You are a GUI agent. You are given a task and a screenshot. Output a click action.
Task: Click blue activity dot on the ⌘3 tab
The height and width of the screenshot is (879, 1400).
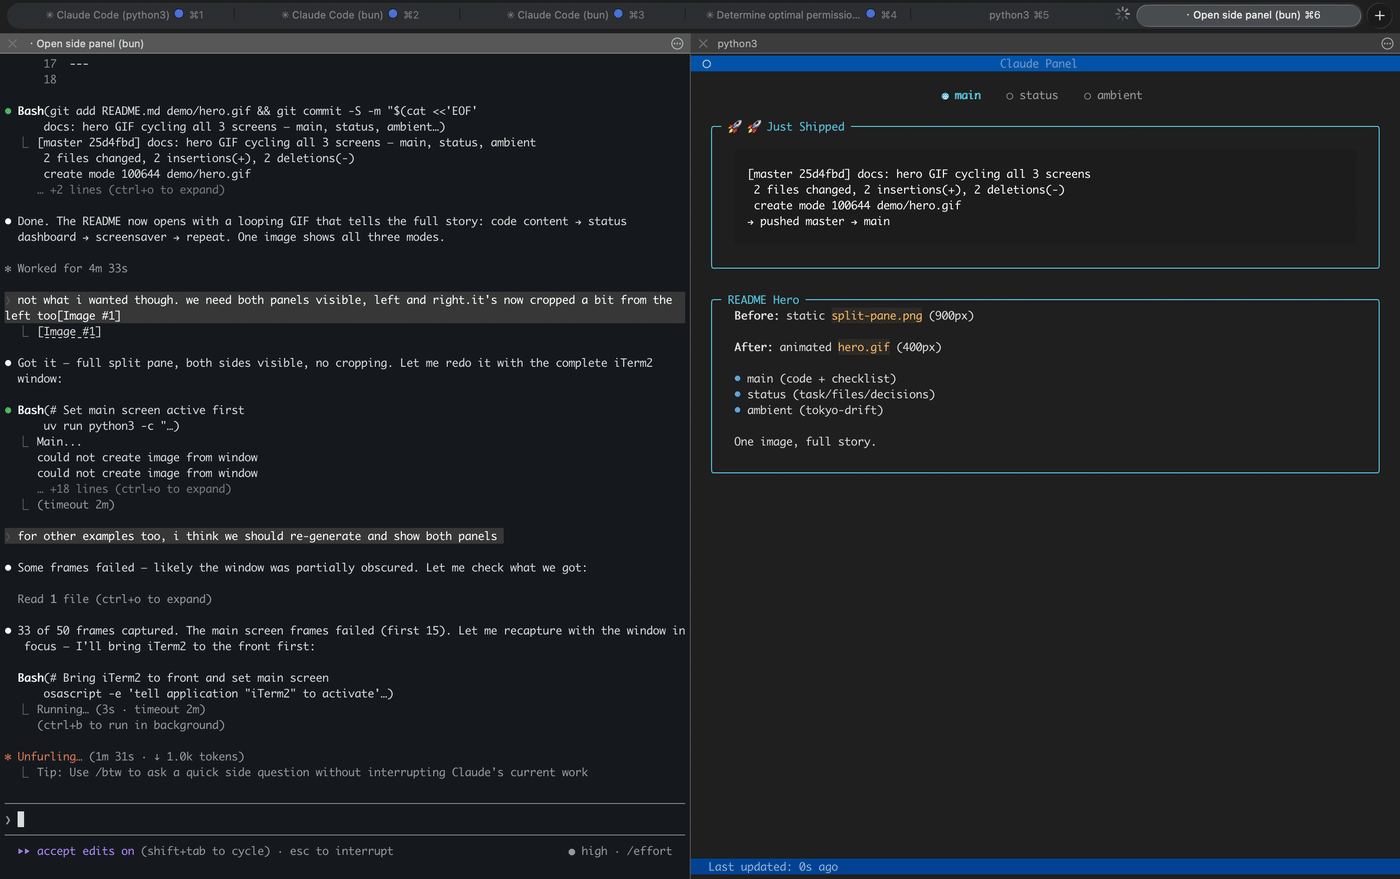[x=618, y=15]
